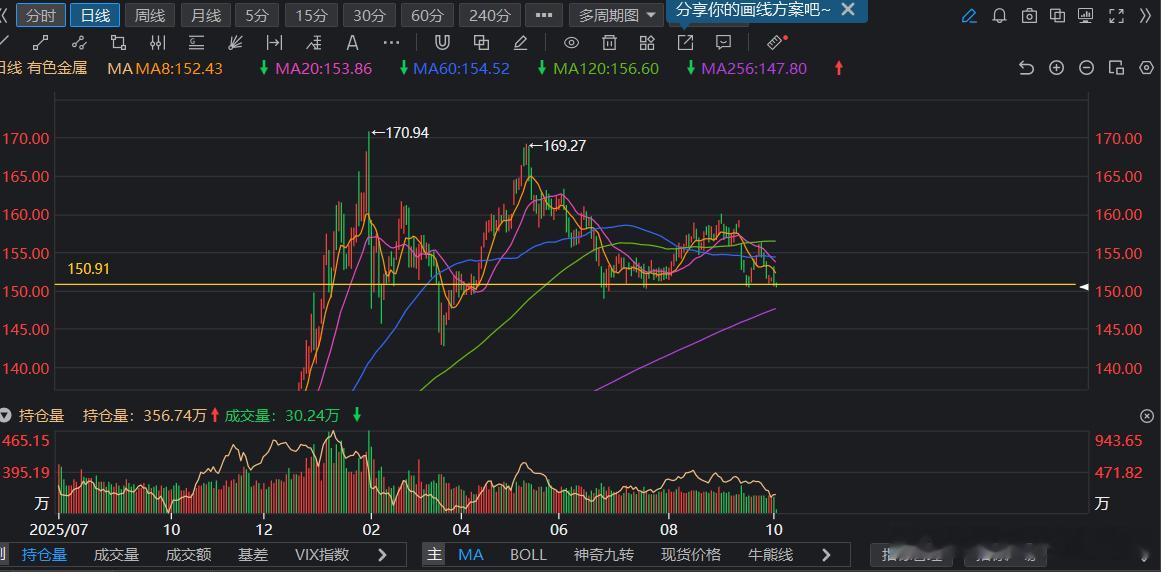Zoom out the chart with minus icon

pyautogui.click(x=1086, y=68)
